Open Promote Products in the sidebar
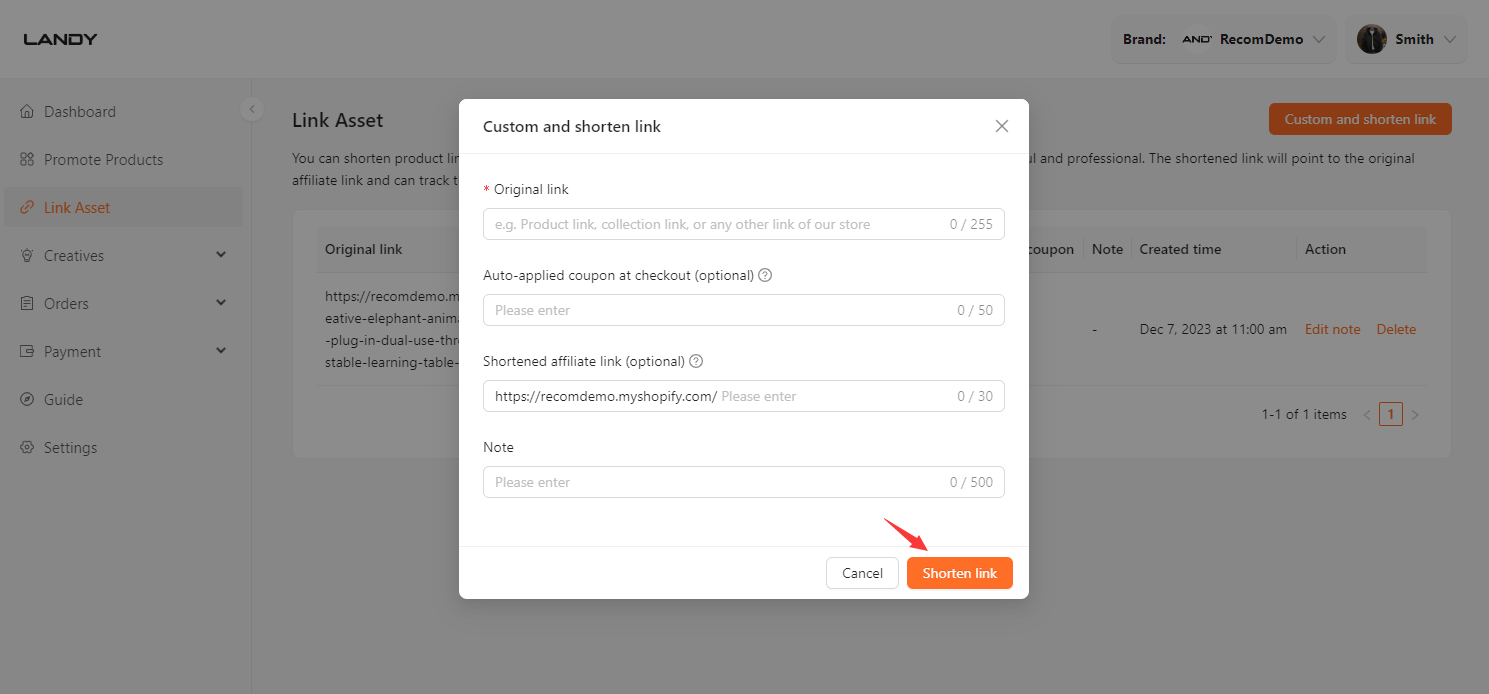 coord(103,159)
